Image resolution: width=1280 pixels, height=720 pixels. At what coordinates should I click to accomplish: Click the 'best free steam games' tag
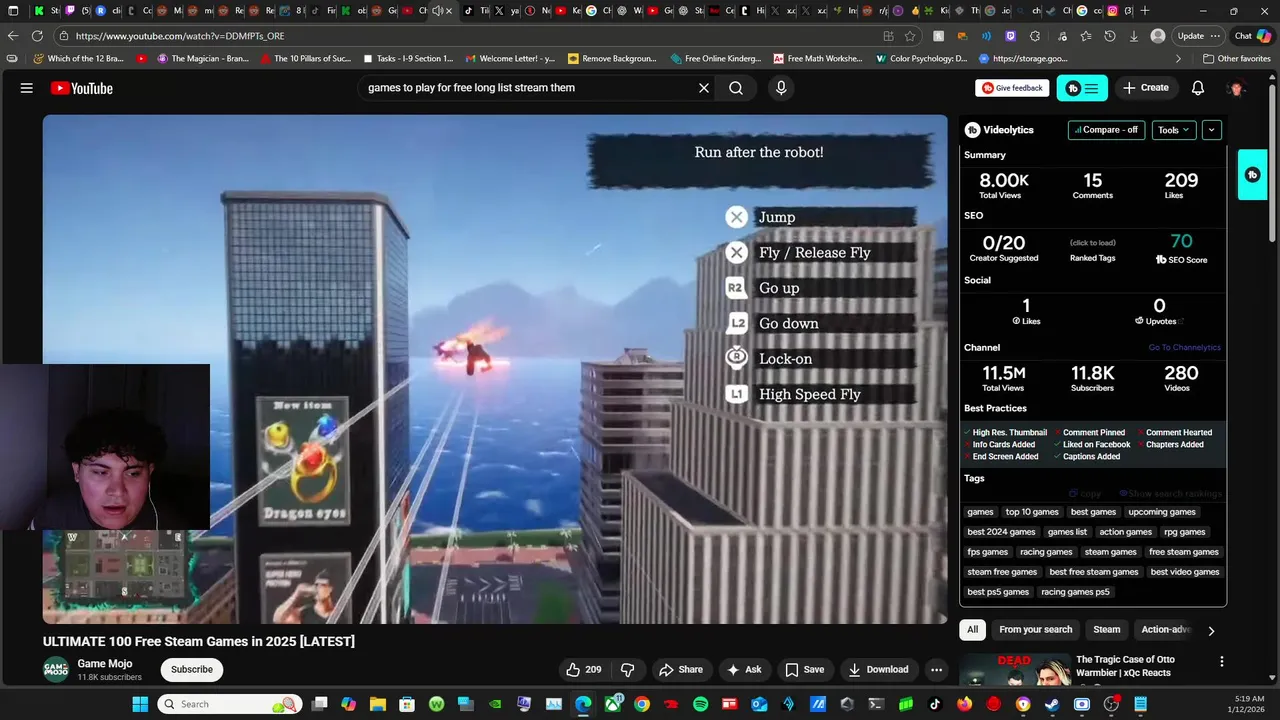(1094, 572)
